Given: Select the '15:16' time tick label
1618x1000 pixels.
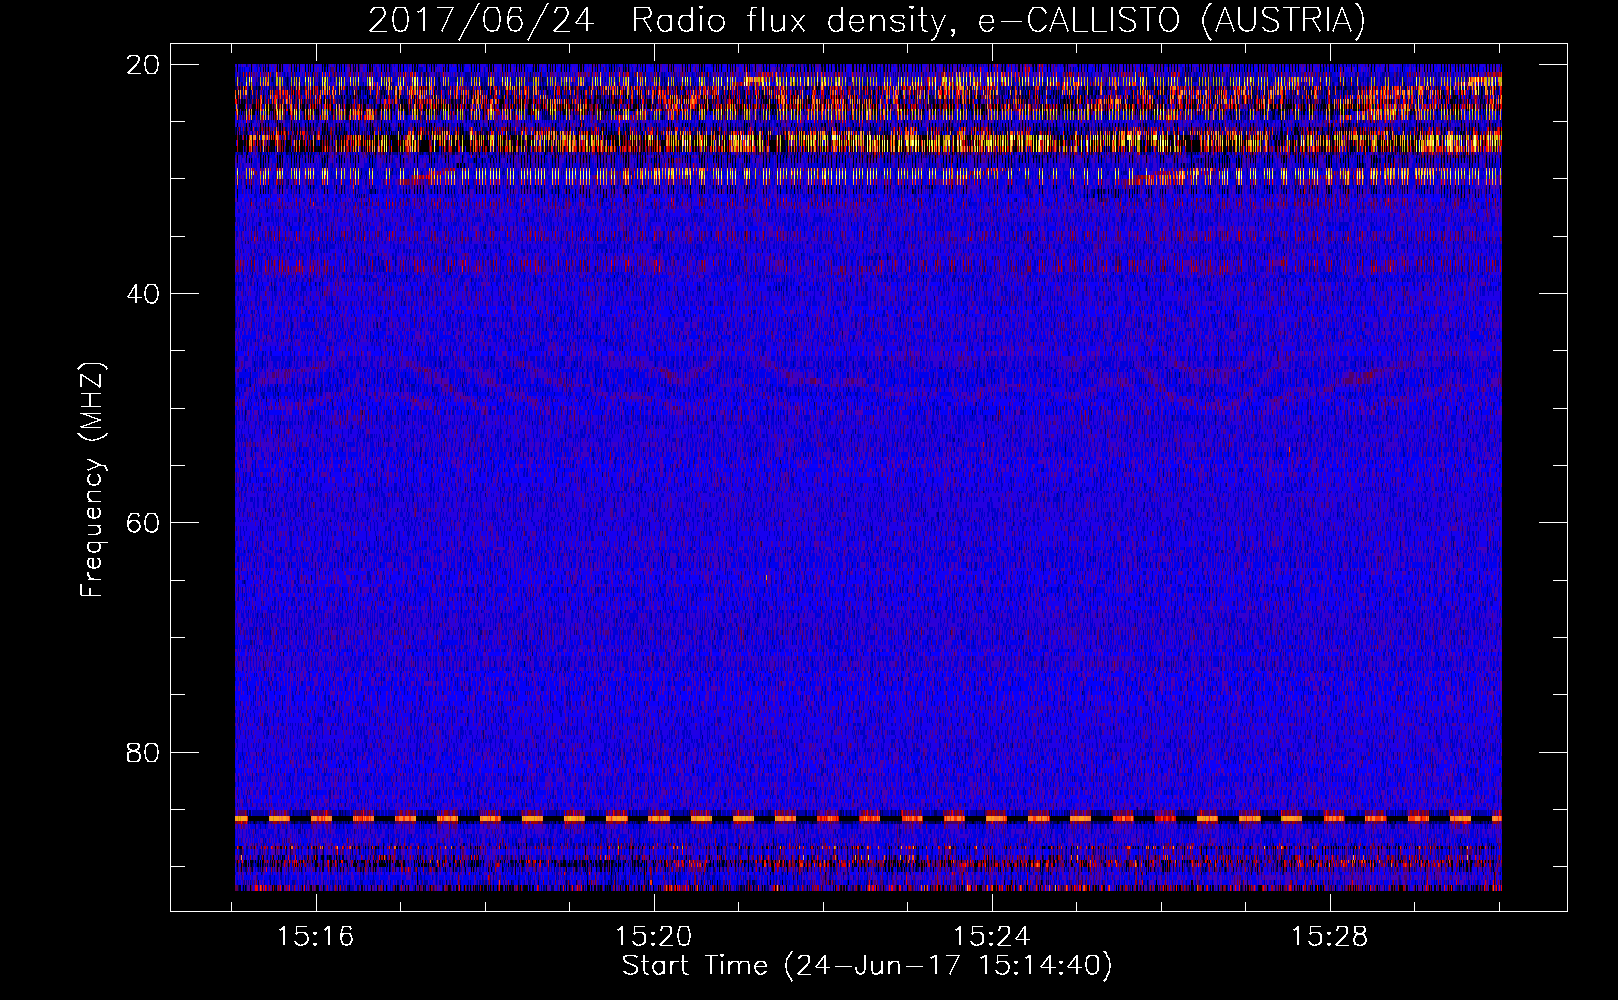Looking at the screenshot, I should [316, 937].
